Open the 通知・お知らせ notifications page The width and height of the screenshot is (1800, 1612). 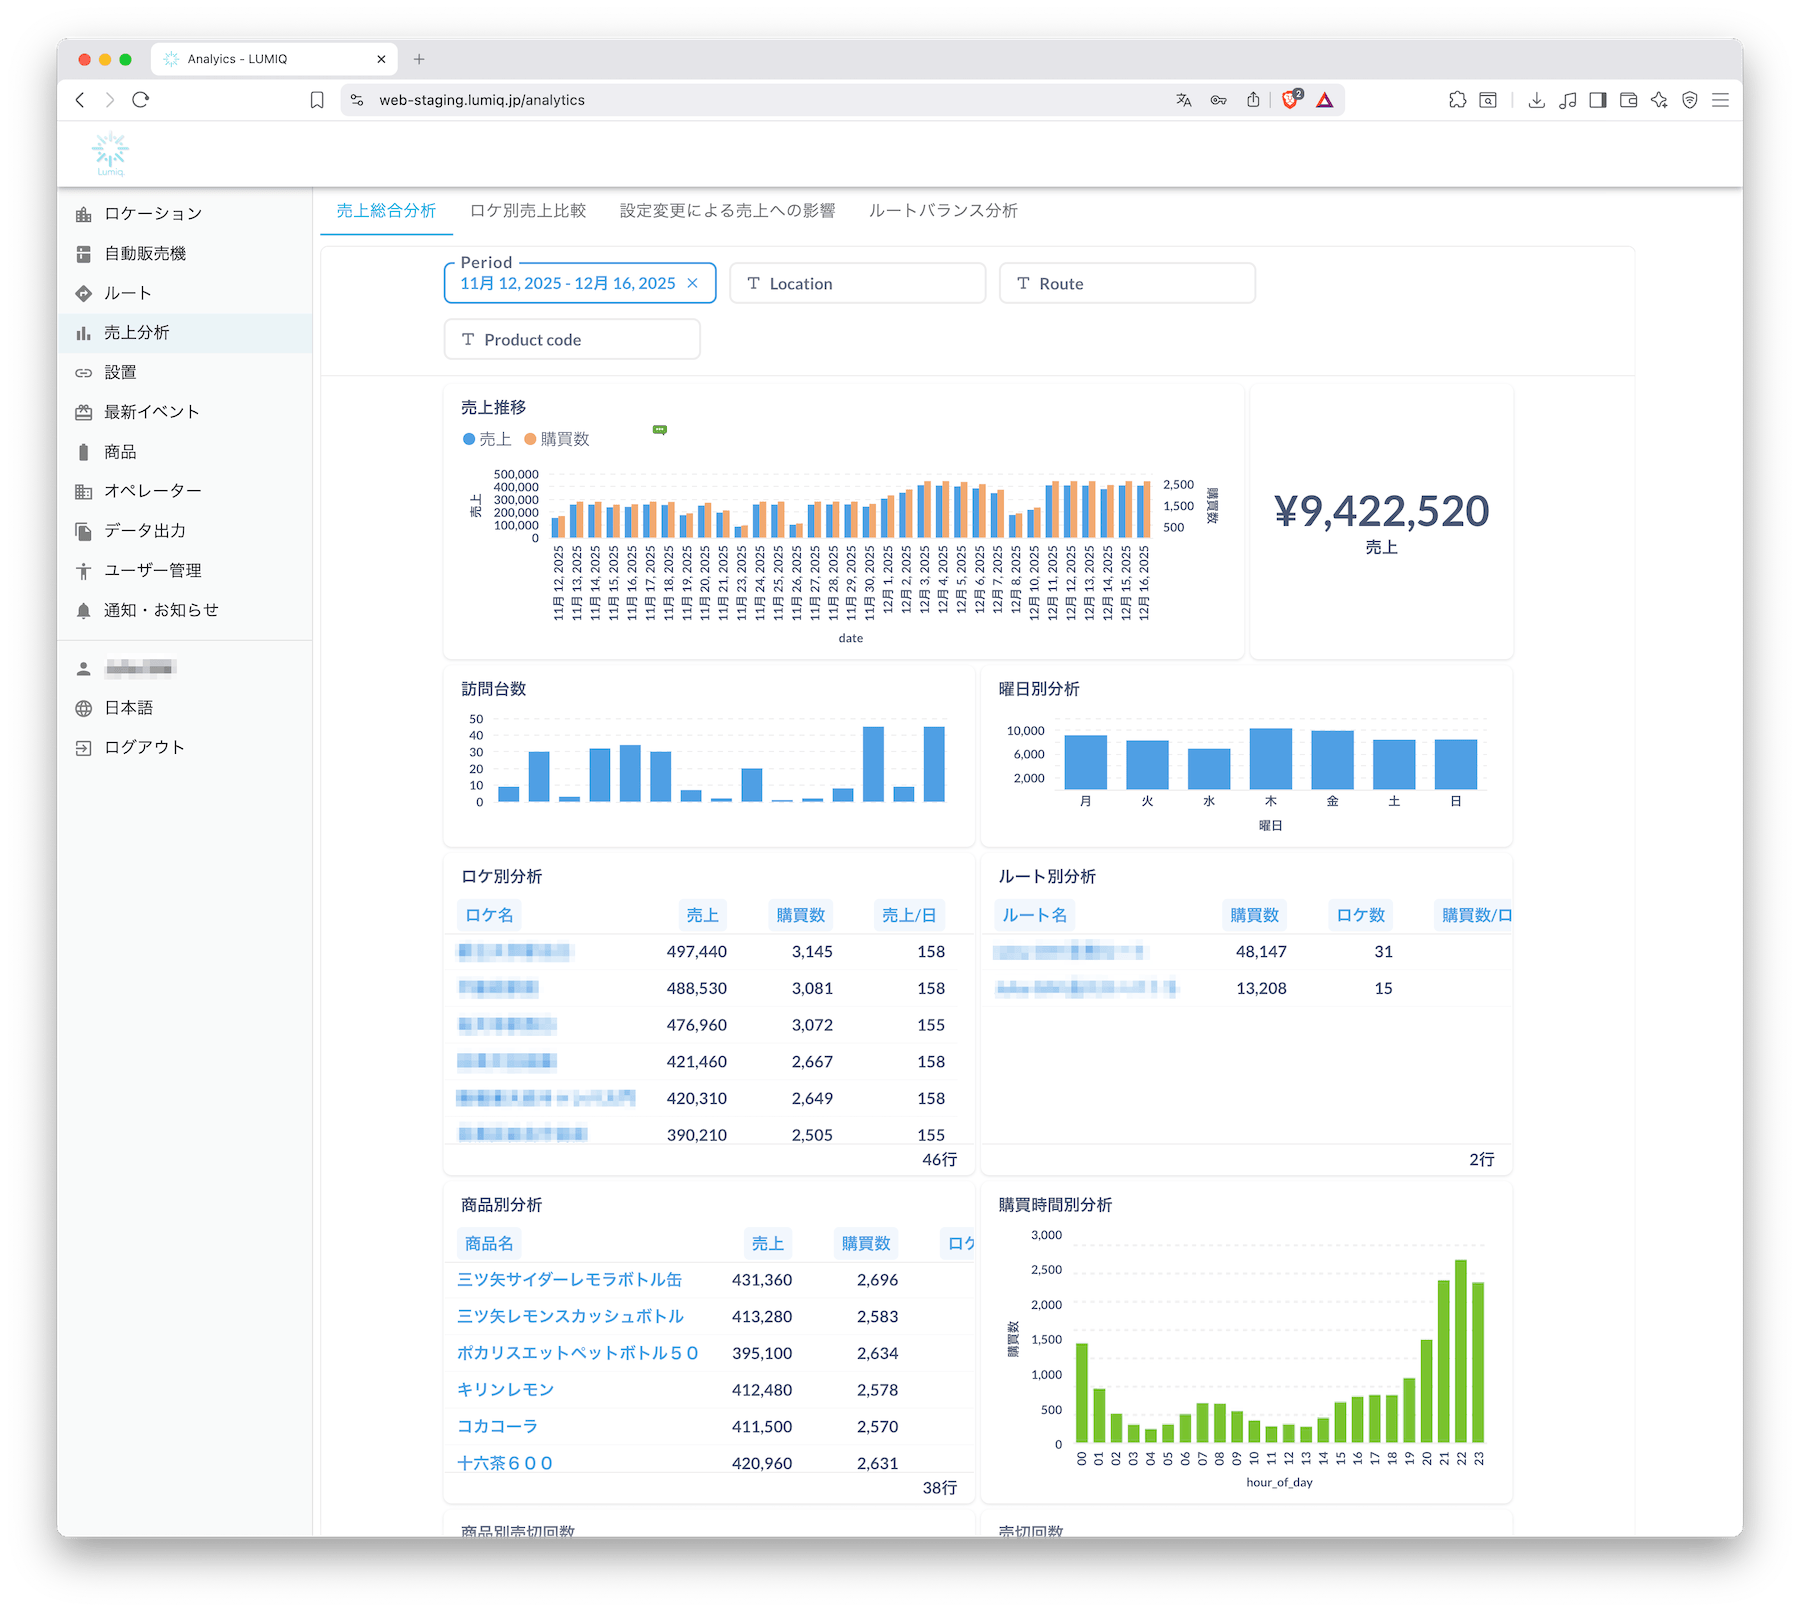pos(160,610)
